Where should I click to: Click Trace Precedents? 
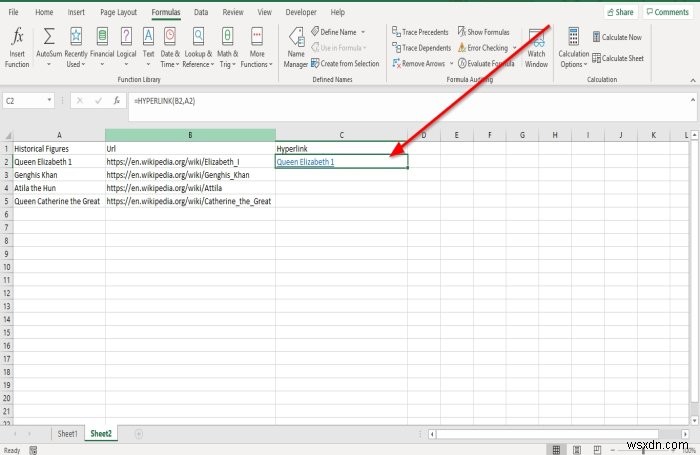click(420, 32)
